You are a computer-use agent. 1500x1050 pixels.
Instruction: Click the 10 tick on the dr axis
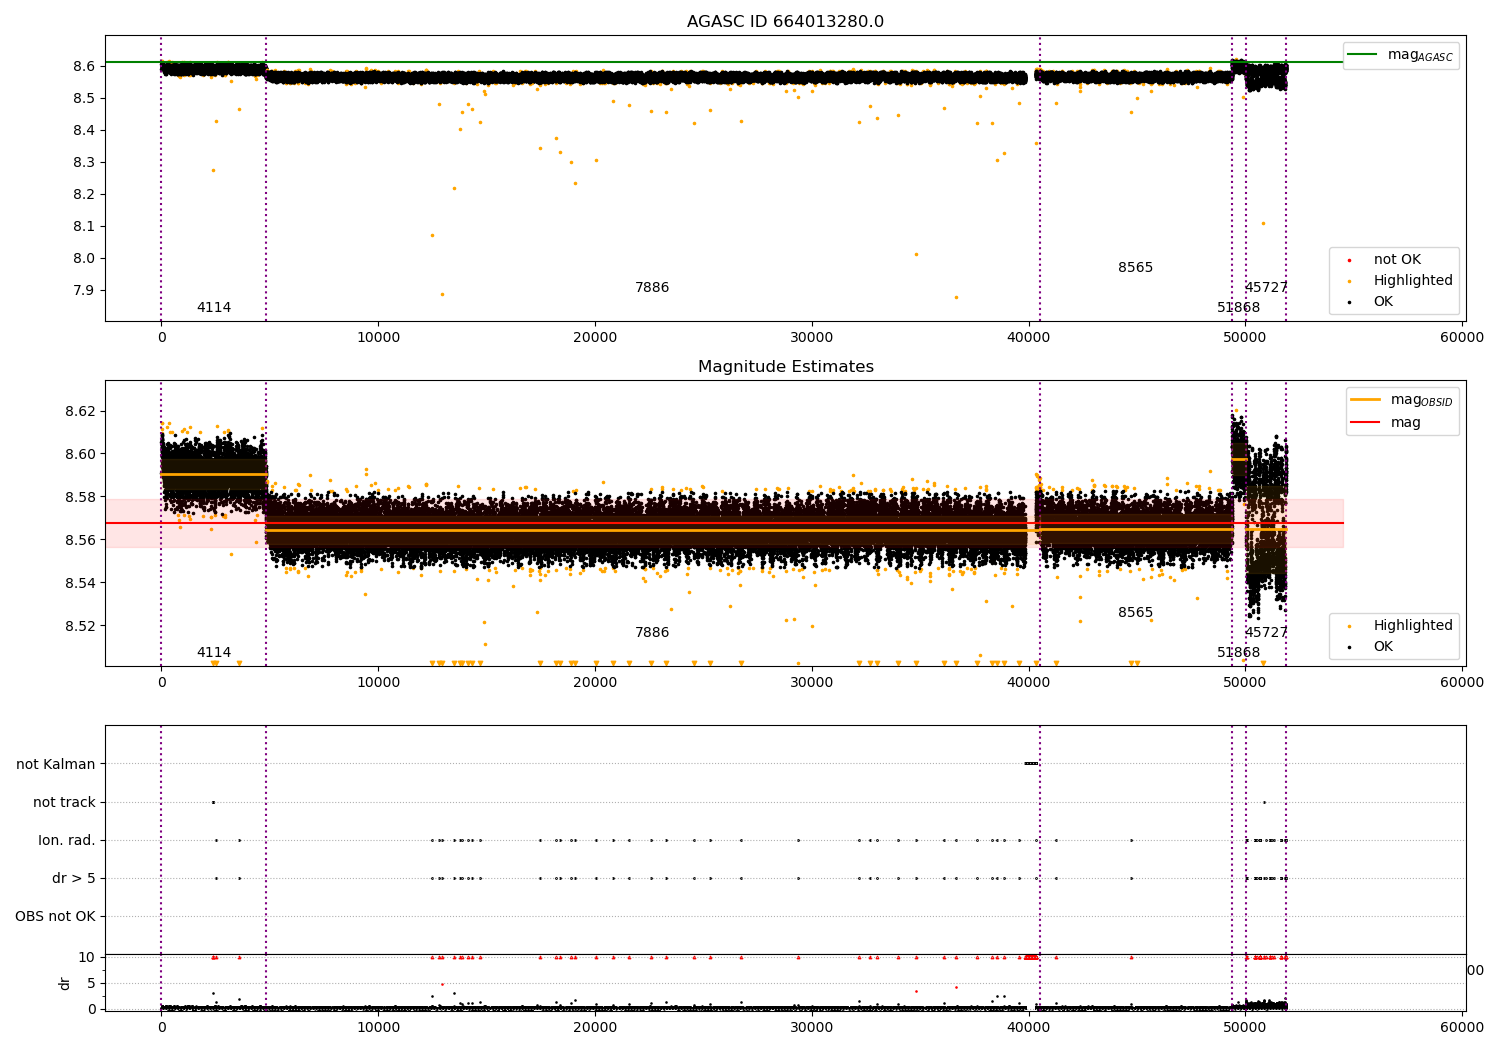(87, 957)
